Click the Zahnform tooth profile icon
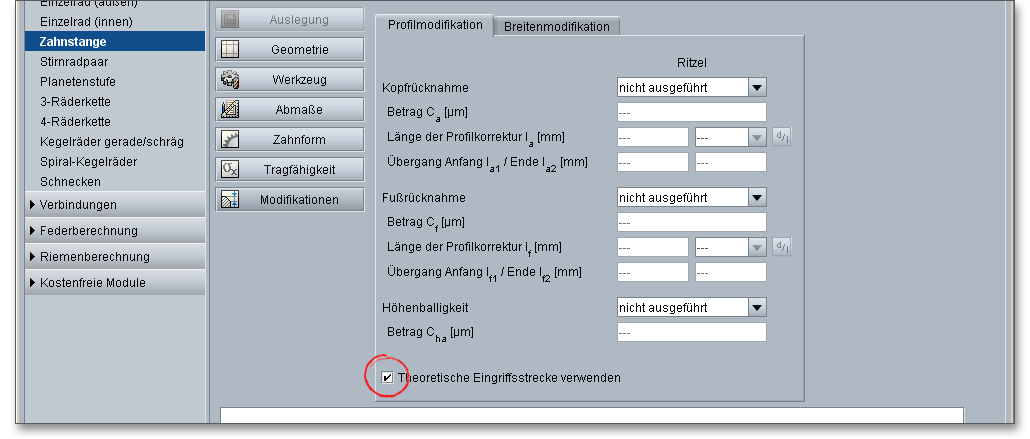1030x439 pixels. pyautogui.click(x=230, y=139)
